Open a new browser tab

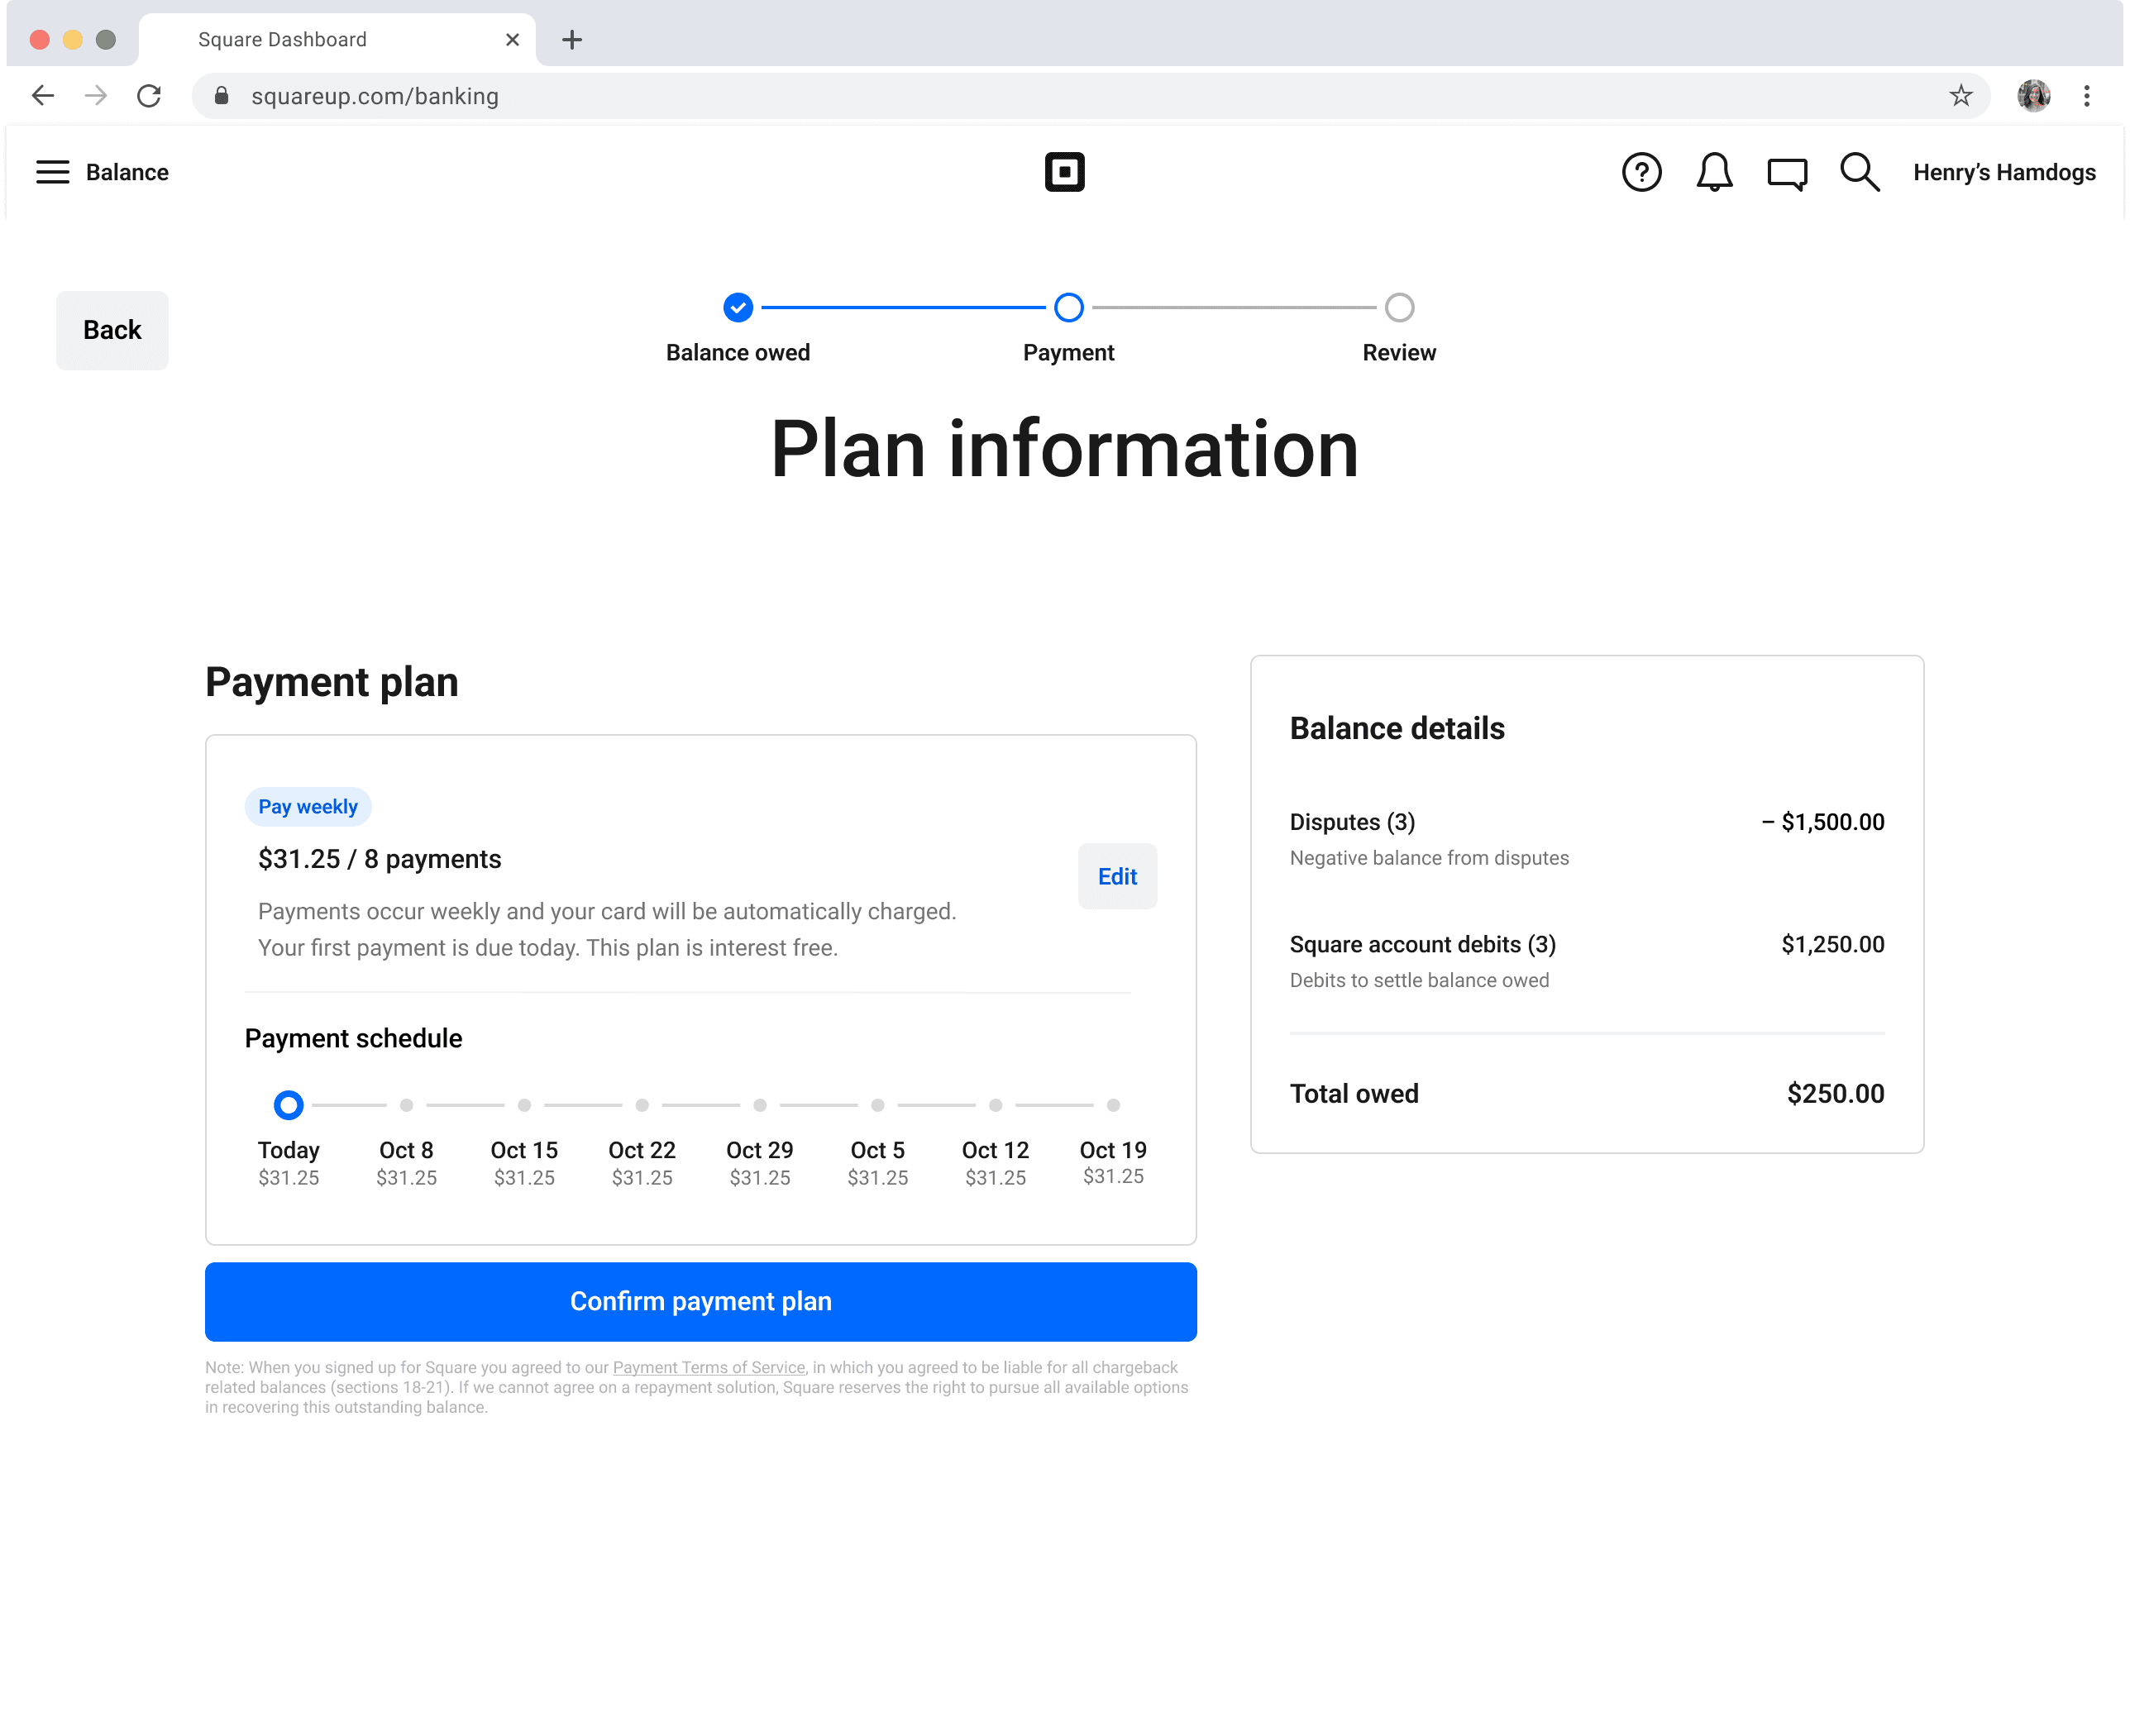pyautogui.click(x=572, y=40)
